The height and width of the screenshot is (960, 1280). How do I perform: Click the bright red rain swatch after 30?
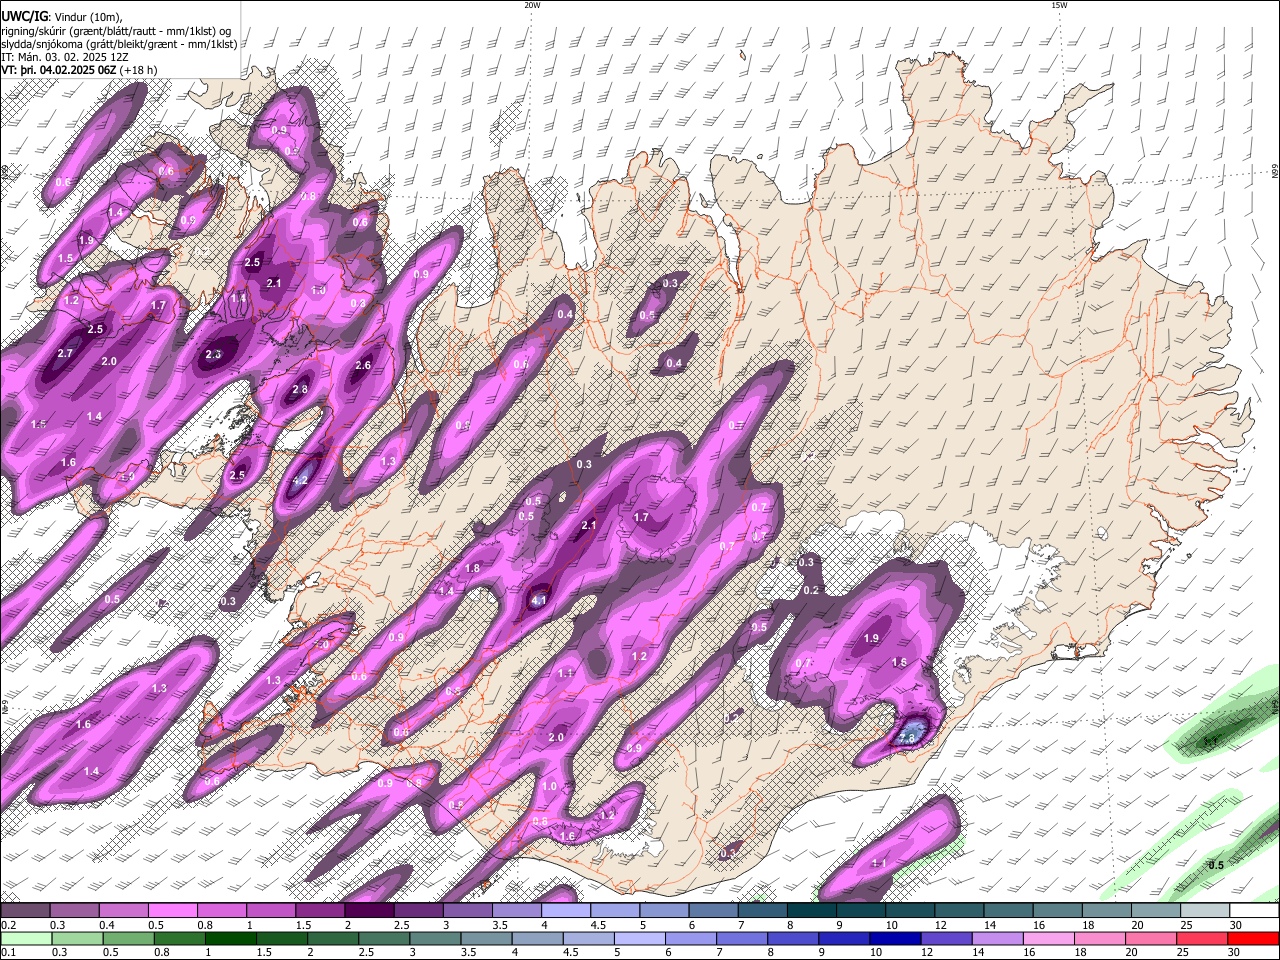point(1254,939)
